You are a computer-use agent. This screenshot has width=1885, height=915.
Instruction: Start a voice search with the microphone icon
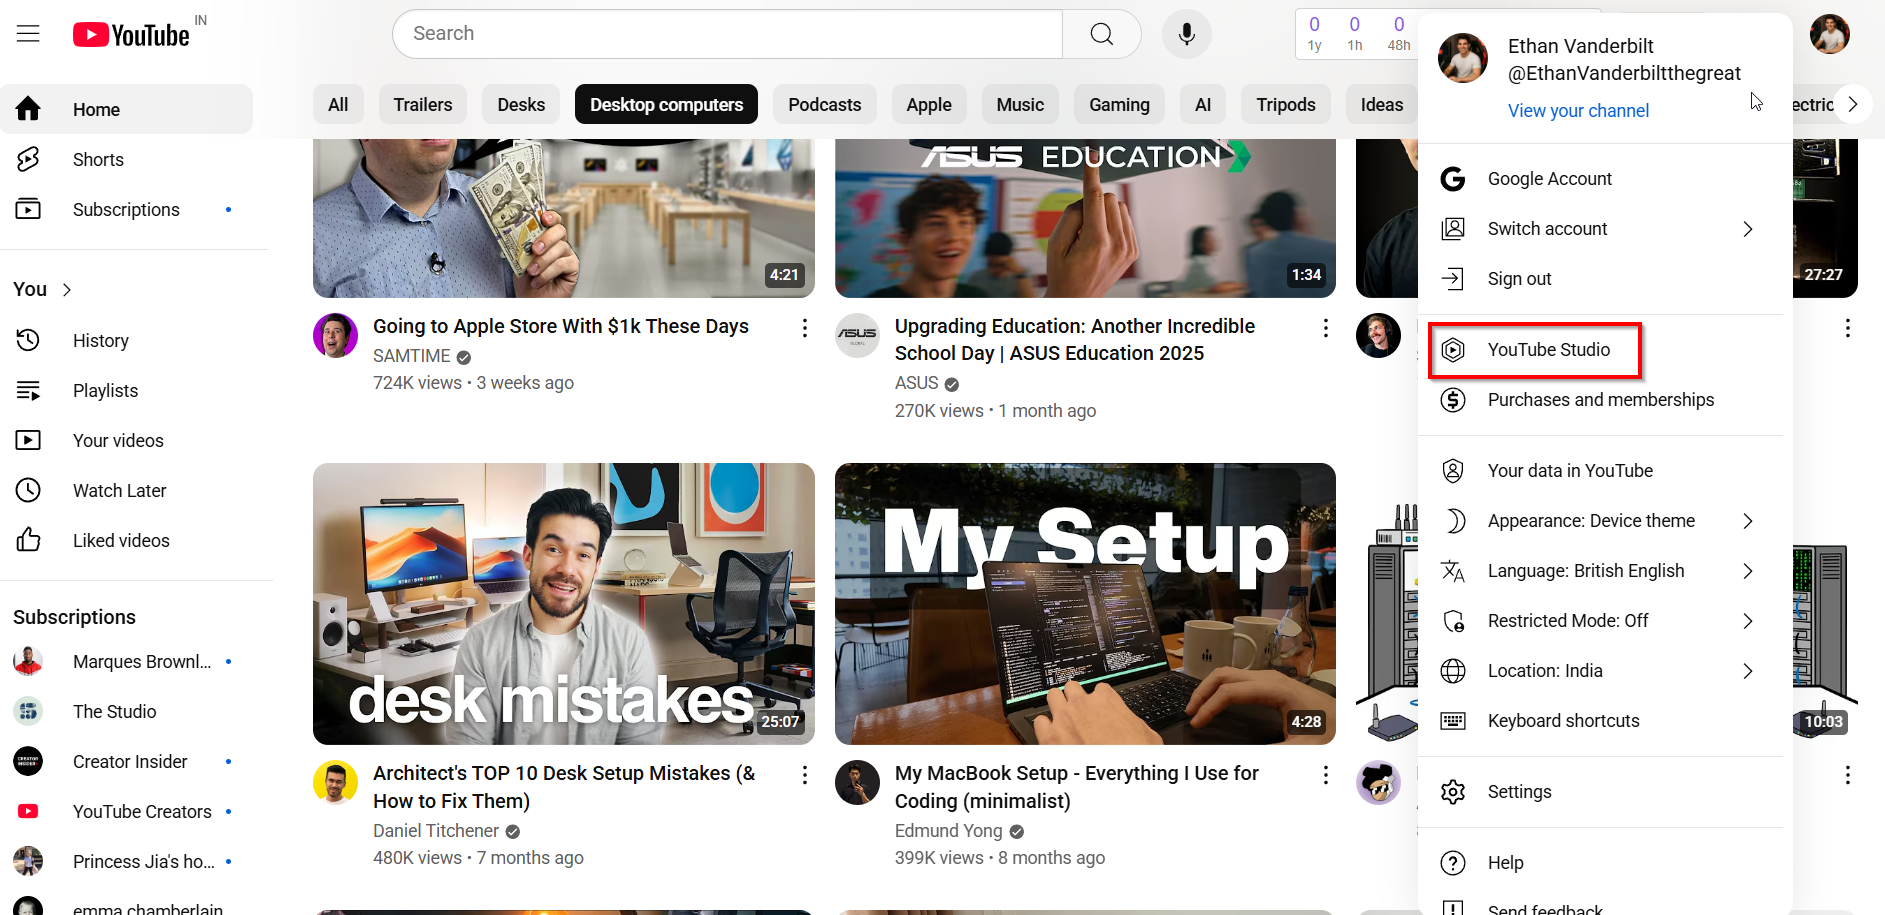coord(1186,33)
